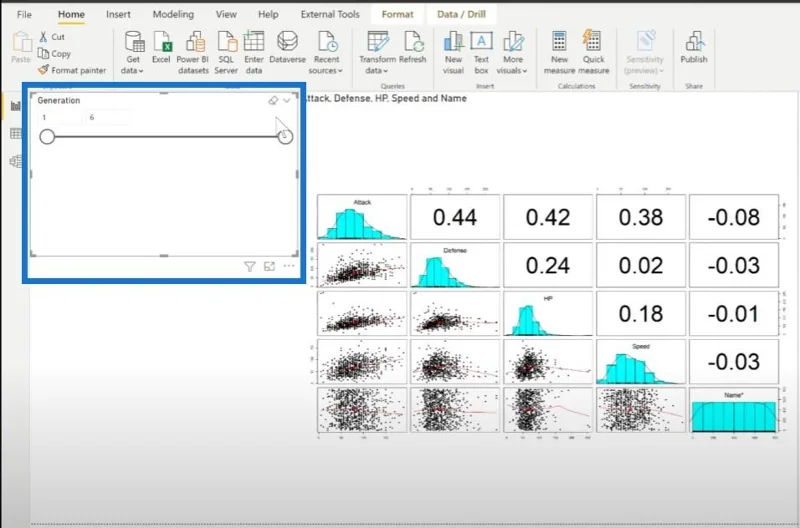800x528 pixels.
Task: Open the slicer type chevron dropdown
Action: [287, 100]
